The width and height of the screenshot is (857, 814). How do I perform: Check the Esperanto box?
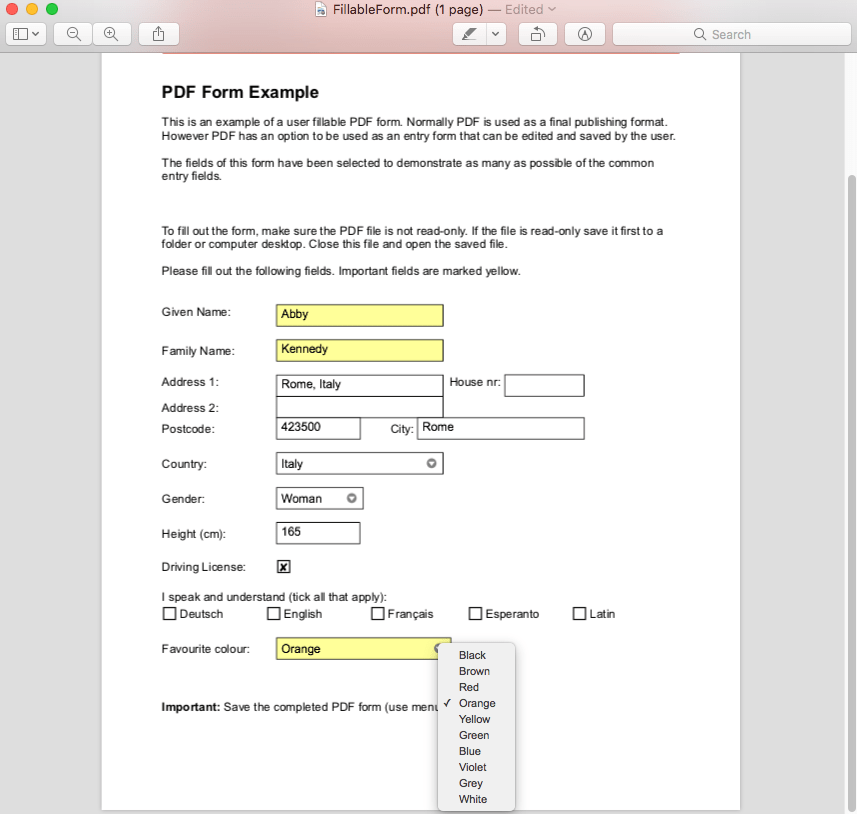coord(475,613)
